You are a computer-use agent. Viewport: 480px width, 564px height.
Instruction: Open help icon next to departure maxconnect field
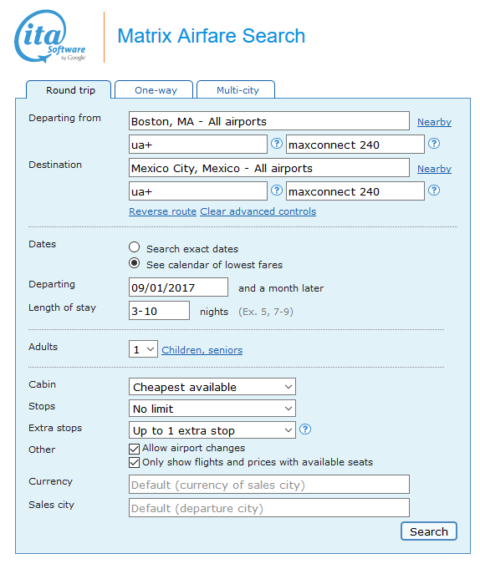point(434,144)
